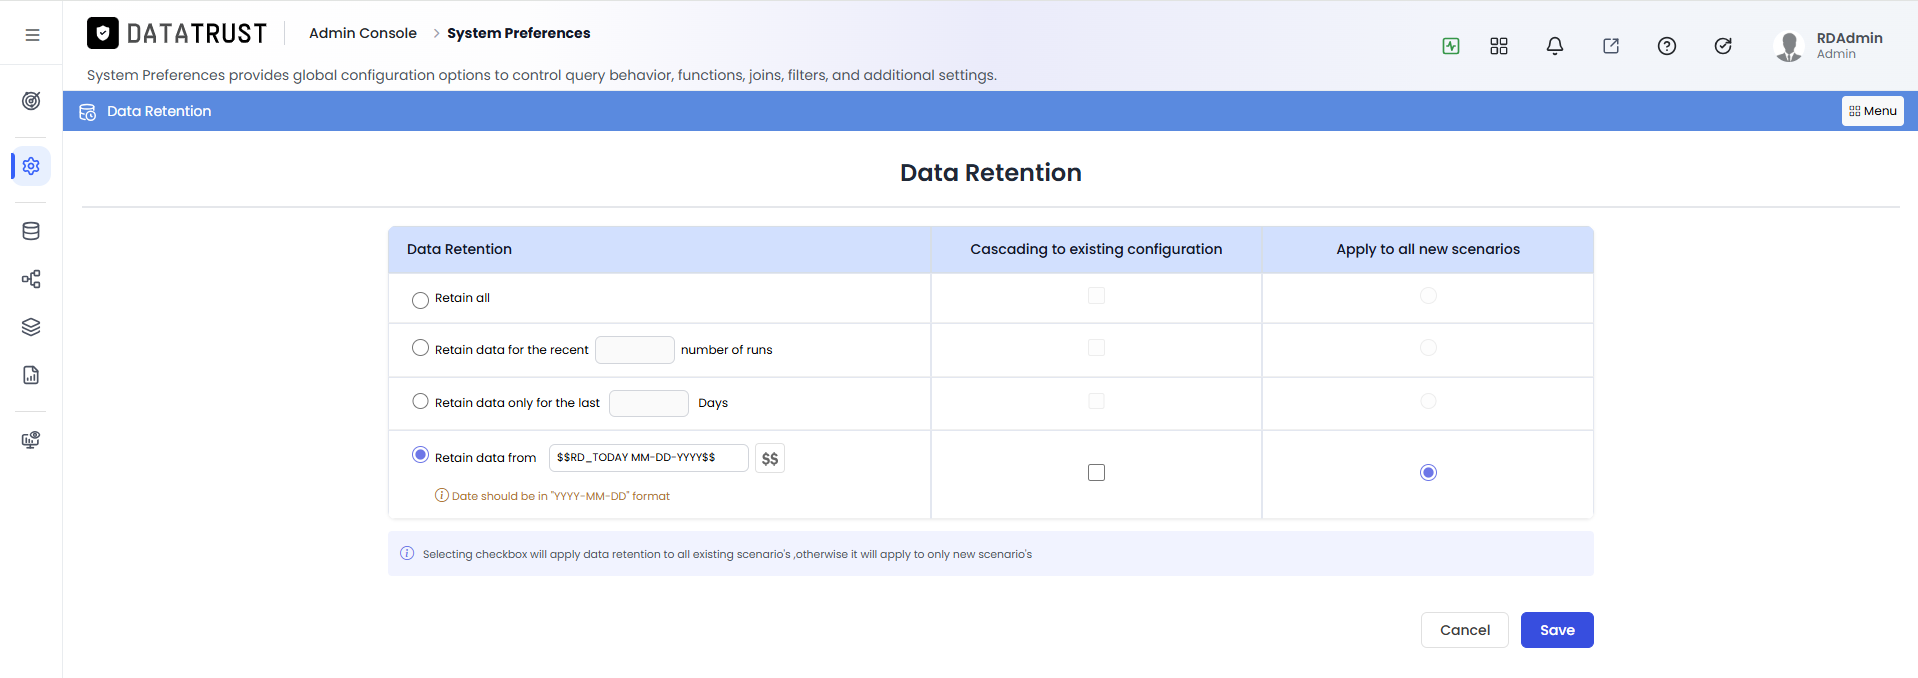Click the Save button
The image size is (1918, 678).
(x=1557, y=630)
